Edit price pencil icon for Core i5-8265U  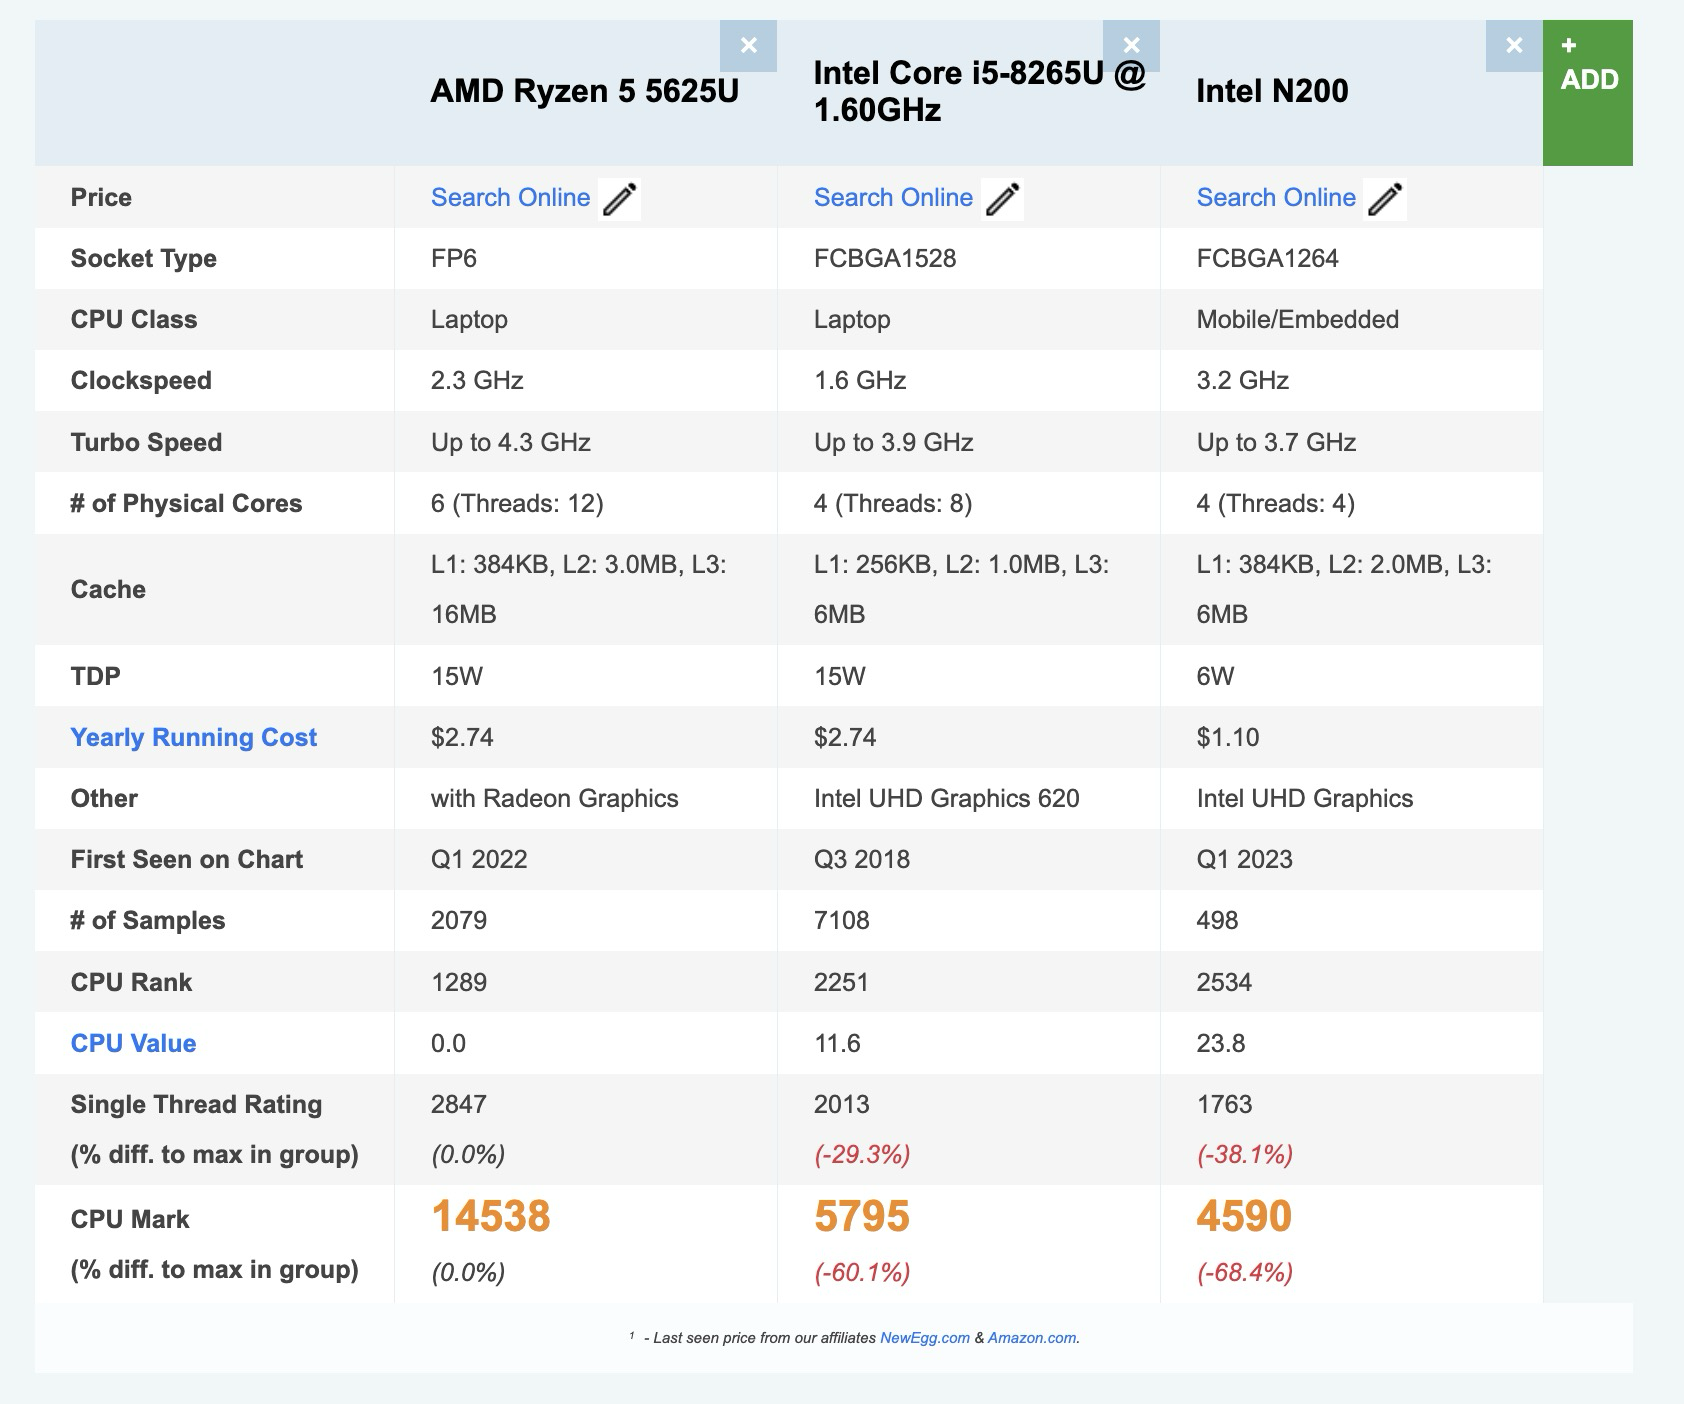(1002, 198)
